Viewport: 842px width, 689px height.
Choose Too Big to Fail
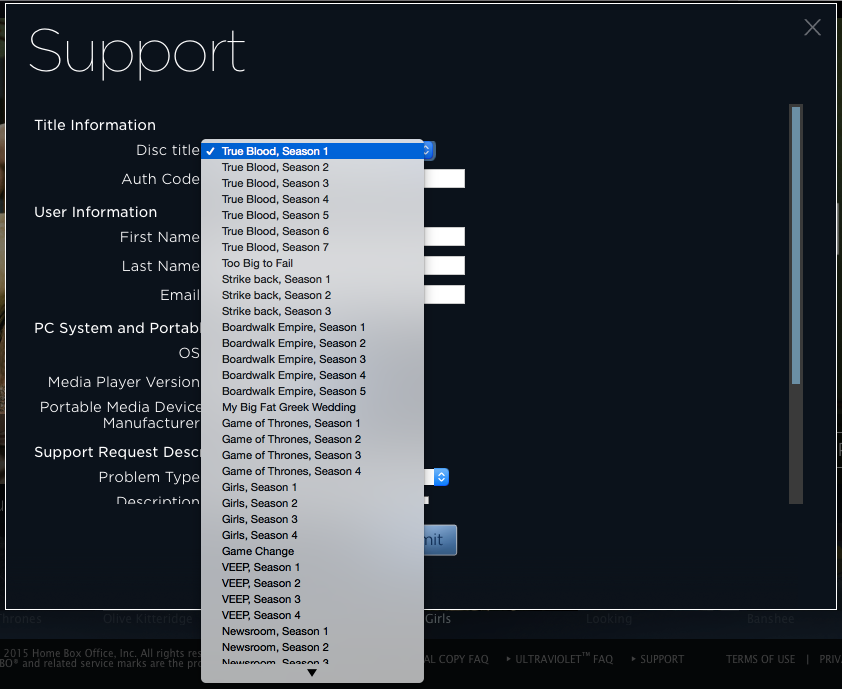tap(313, 263)
